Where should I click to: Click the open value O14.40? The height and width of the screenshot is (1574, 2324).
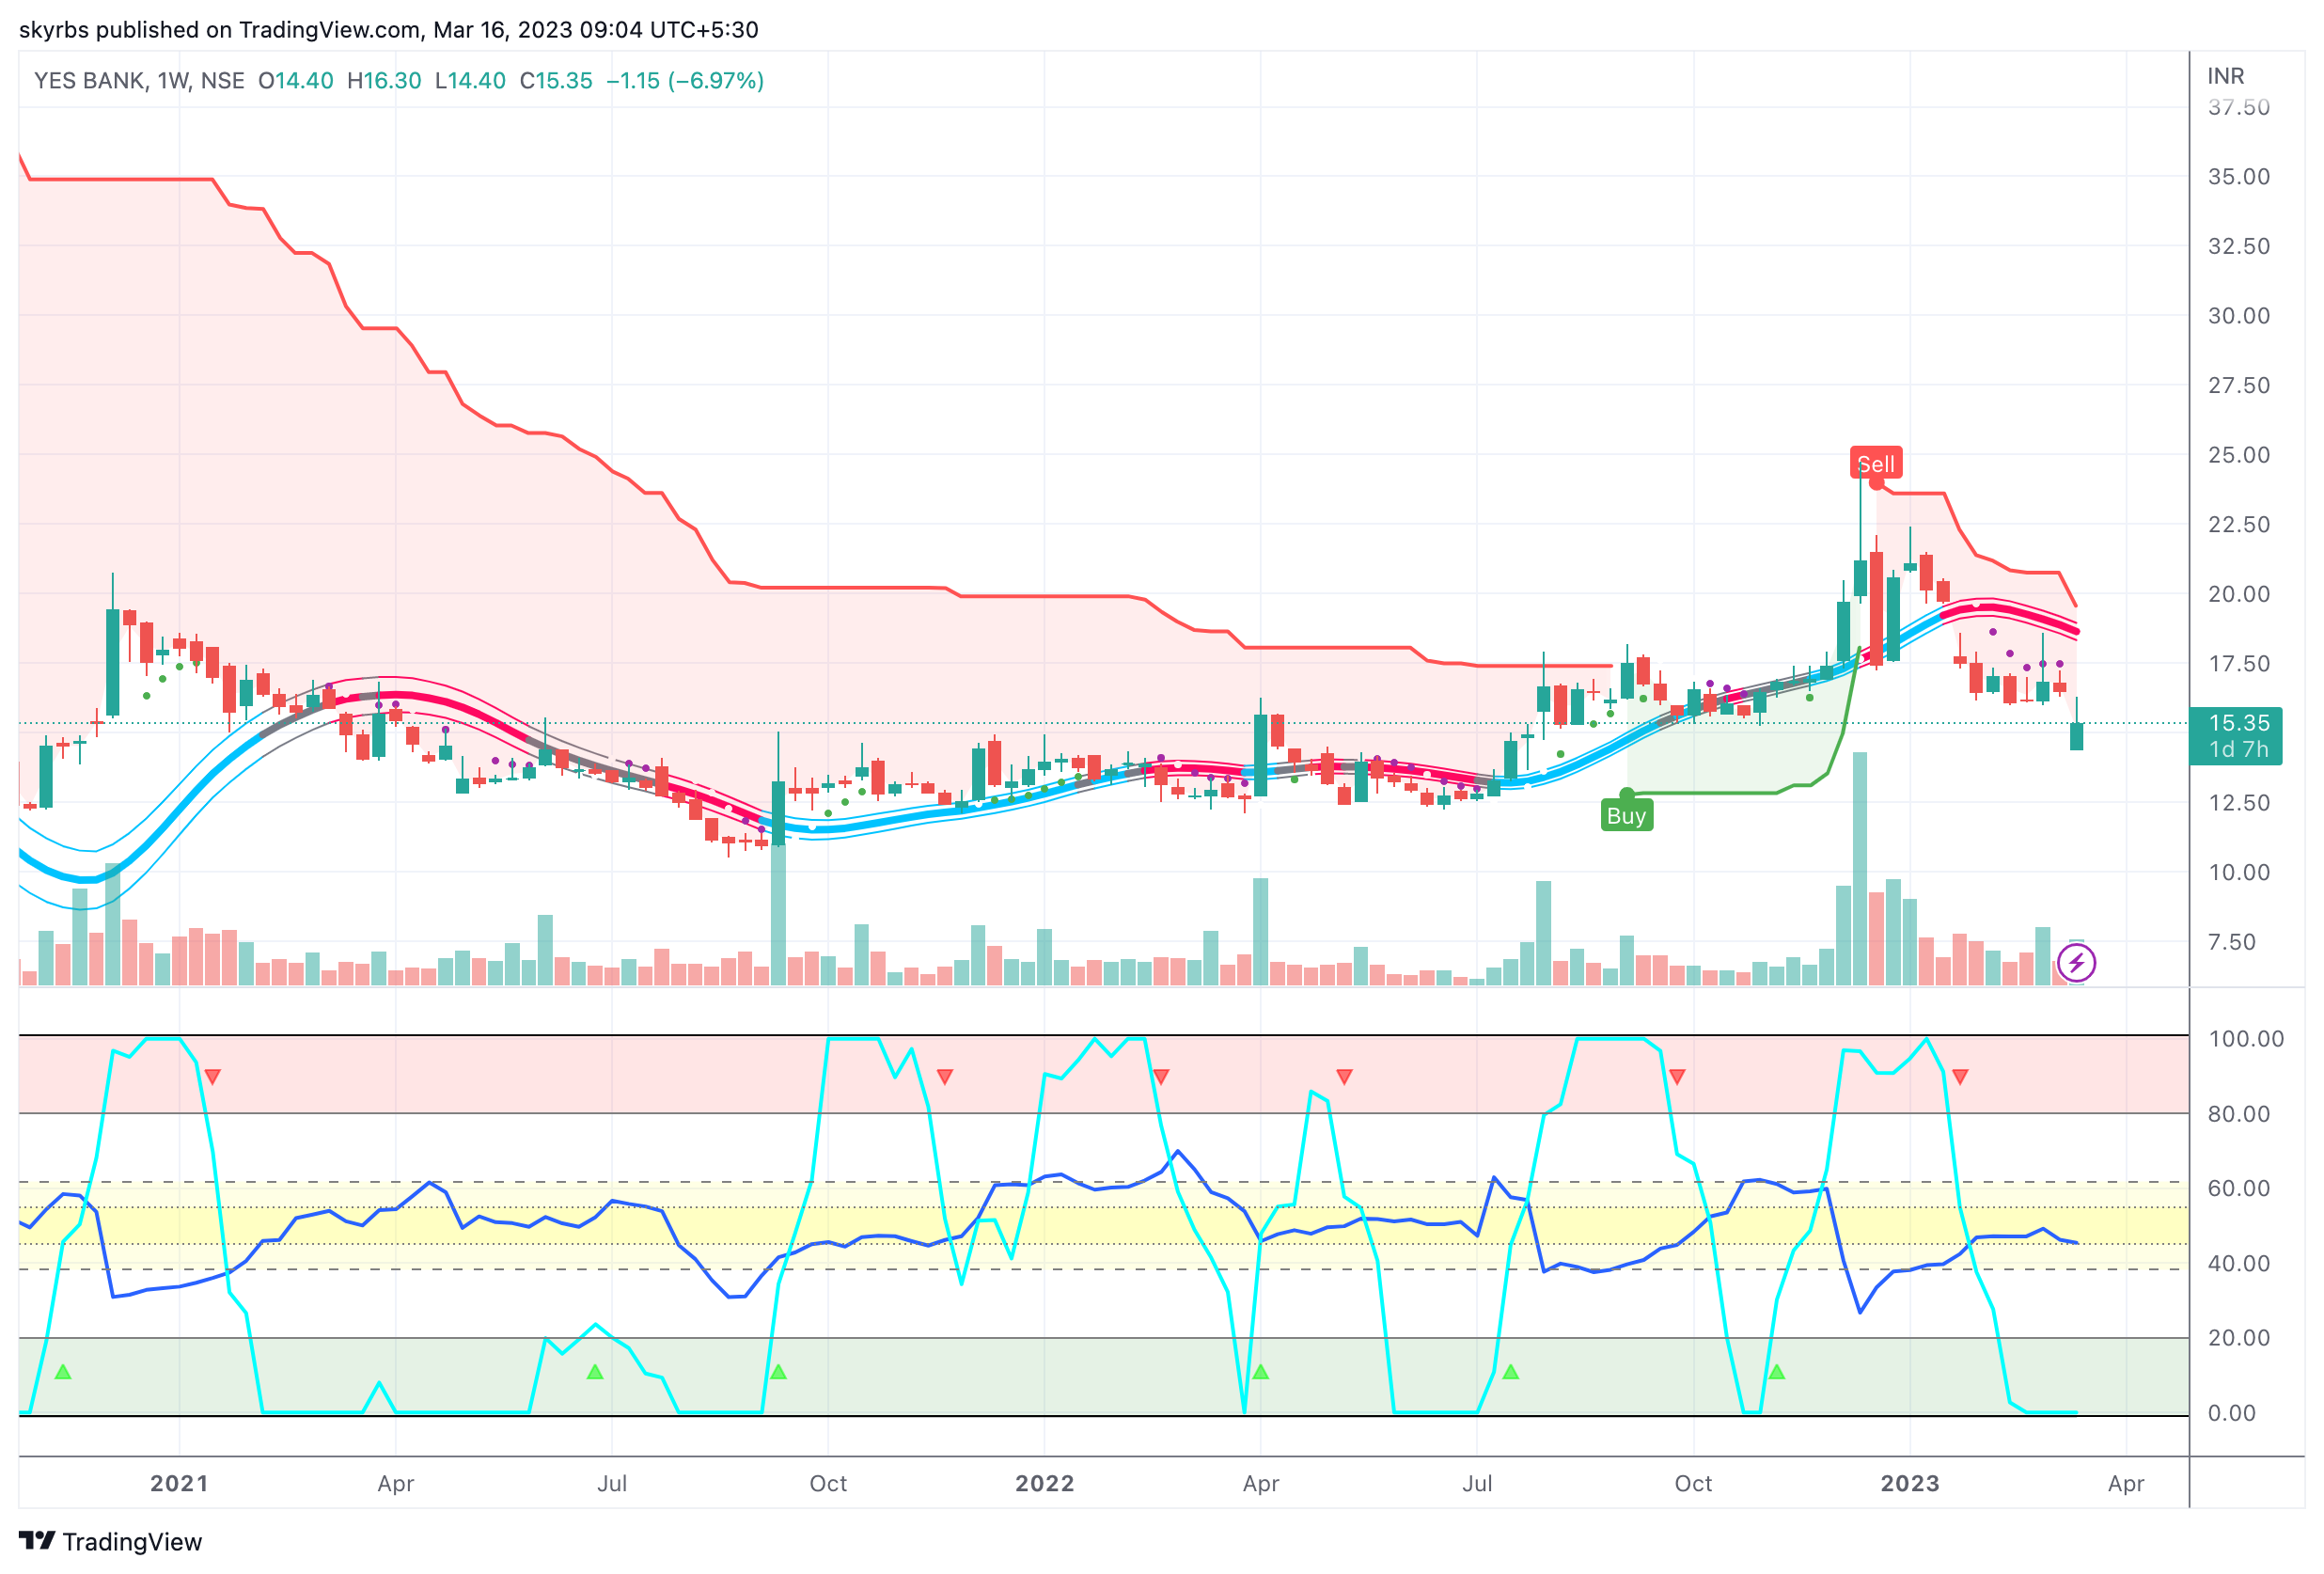point(296,80)
